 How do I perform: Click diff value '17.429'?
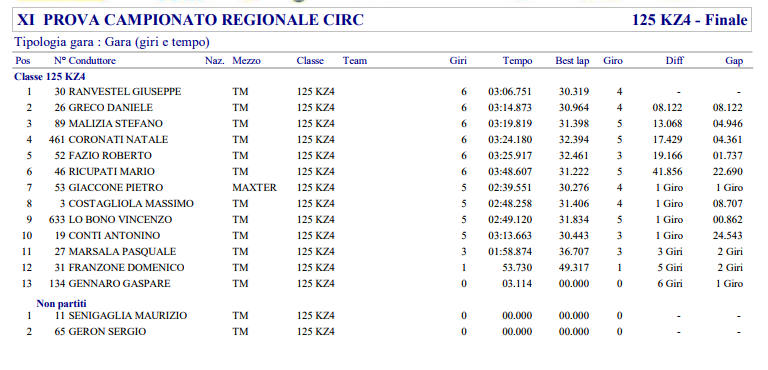tap(667, 140)
